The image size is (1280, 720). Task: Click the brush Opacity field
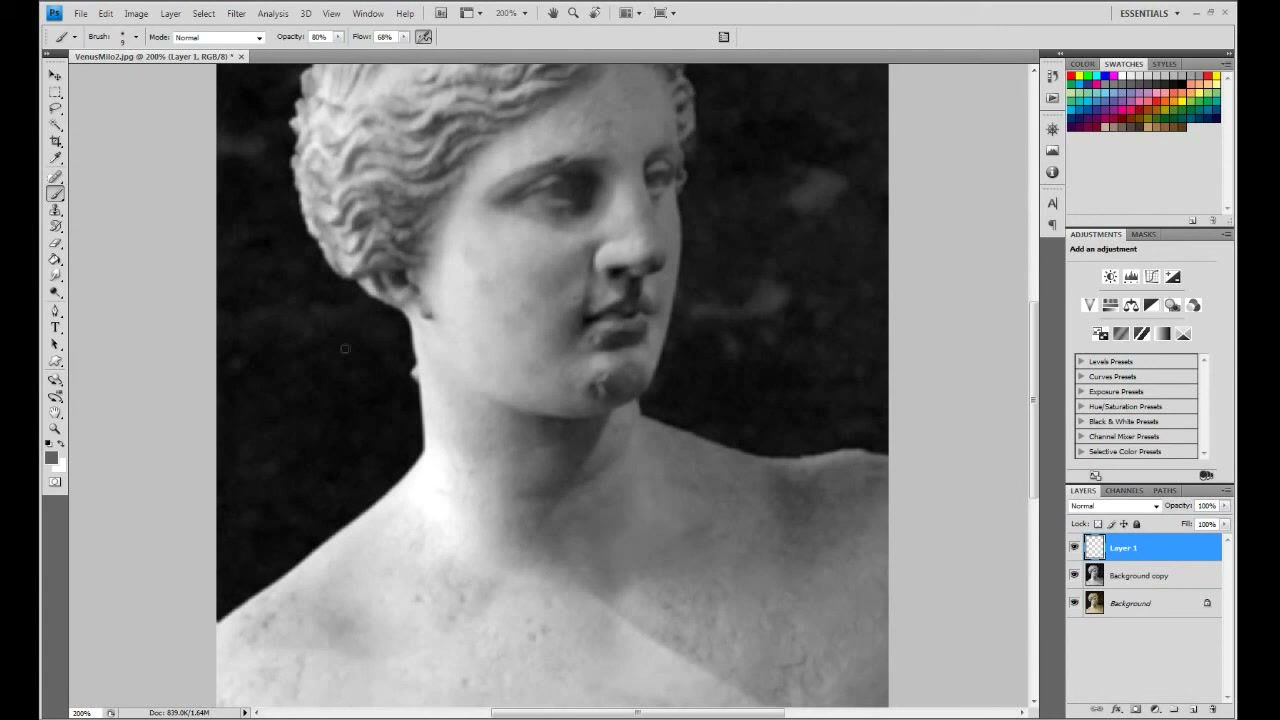point(319,37)
